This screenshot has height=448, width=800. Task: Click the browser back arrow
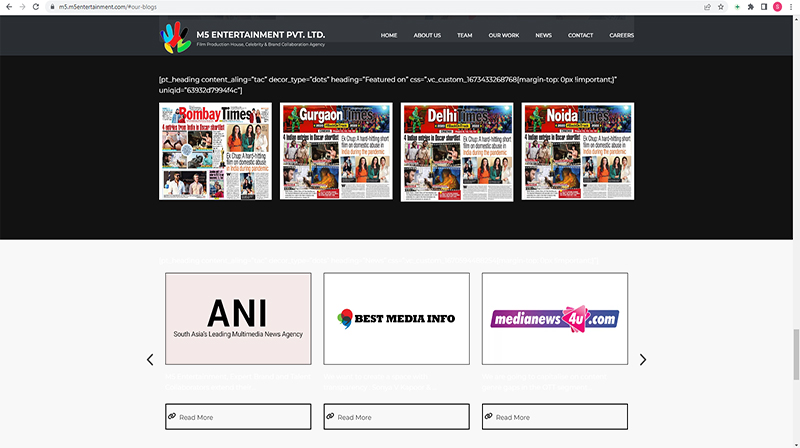(9, 6)
